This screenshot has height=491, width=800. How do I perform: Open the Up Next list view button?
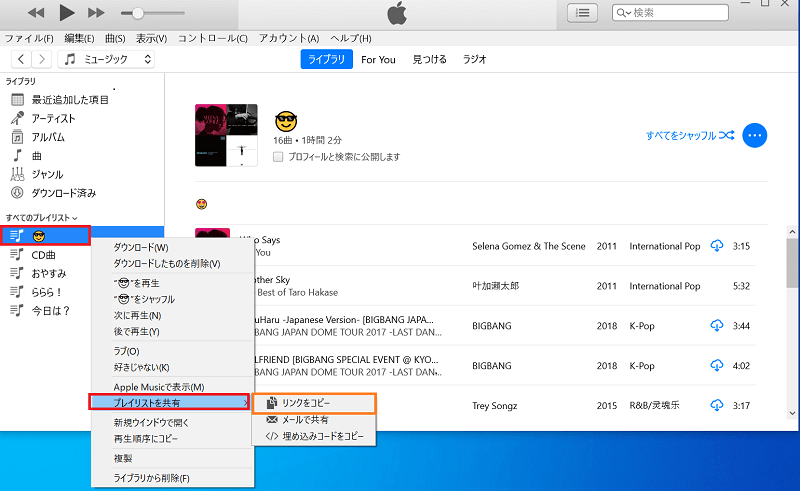[x=582, y=13]
